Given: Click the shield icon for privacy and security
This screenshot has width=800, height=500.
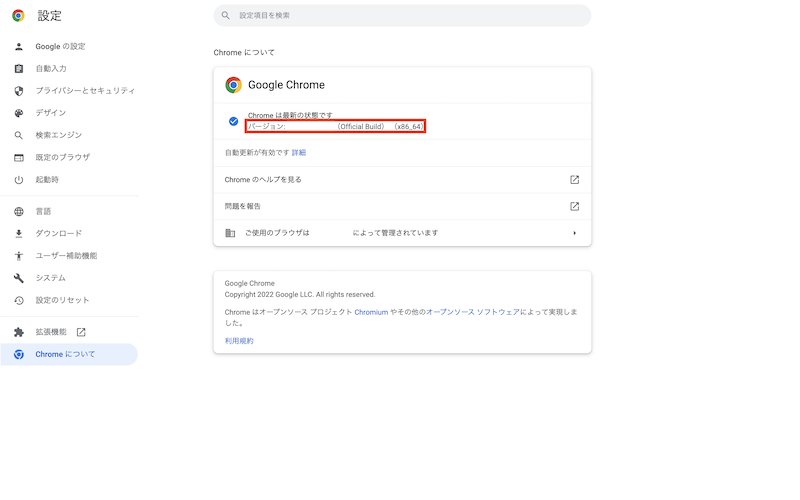Looking at the screenshot, I should (x=19, y=91).
